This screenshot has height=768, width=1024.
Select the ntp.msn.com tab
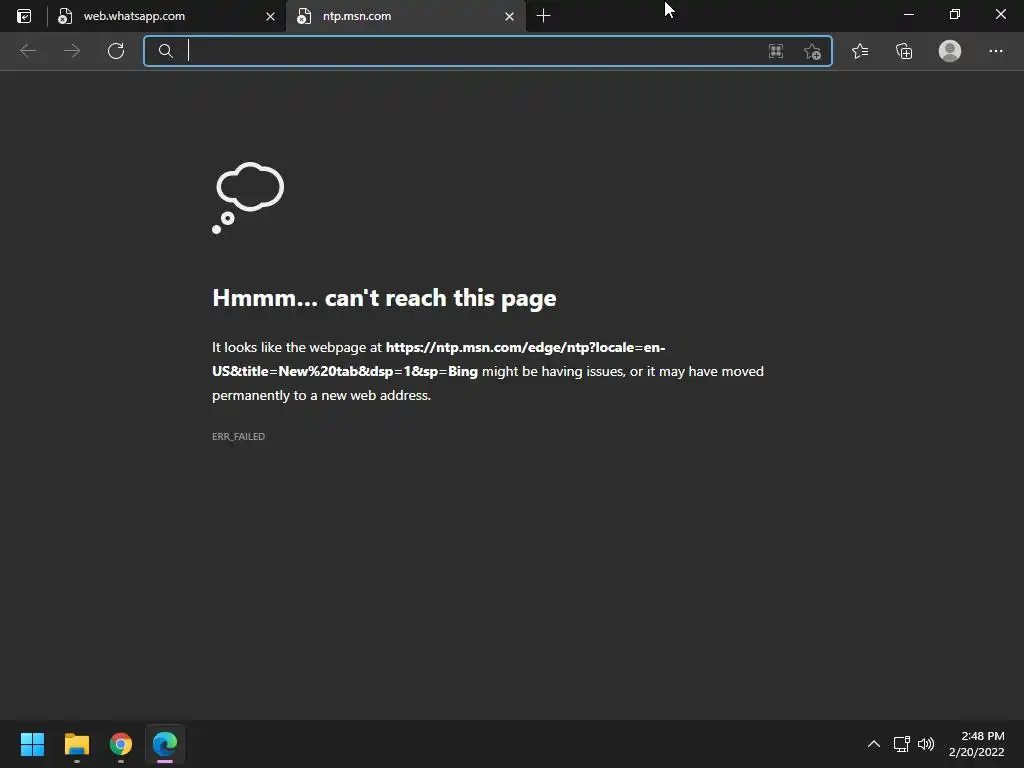(x=406, y=16)
